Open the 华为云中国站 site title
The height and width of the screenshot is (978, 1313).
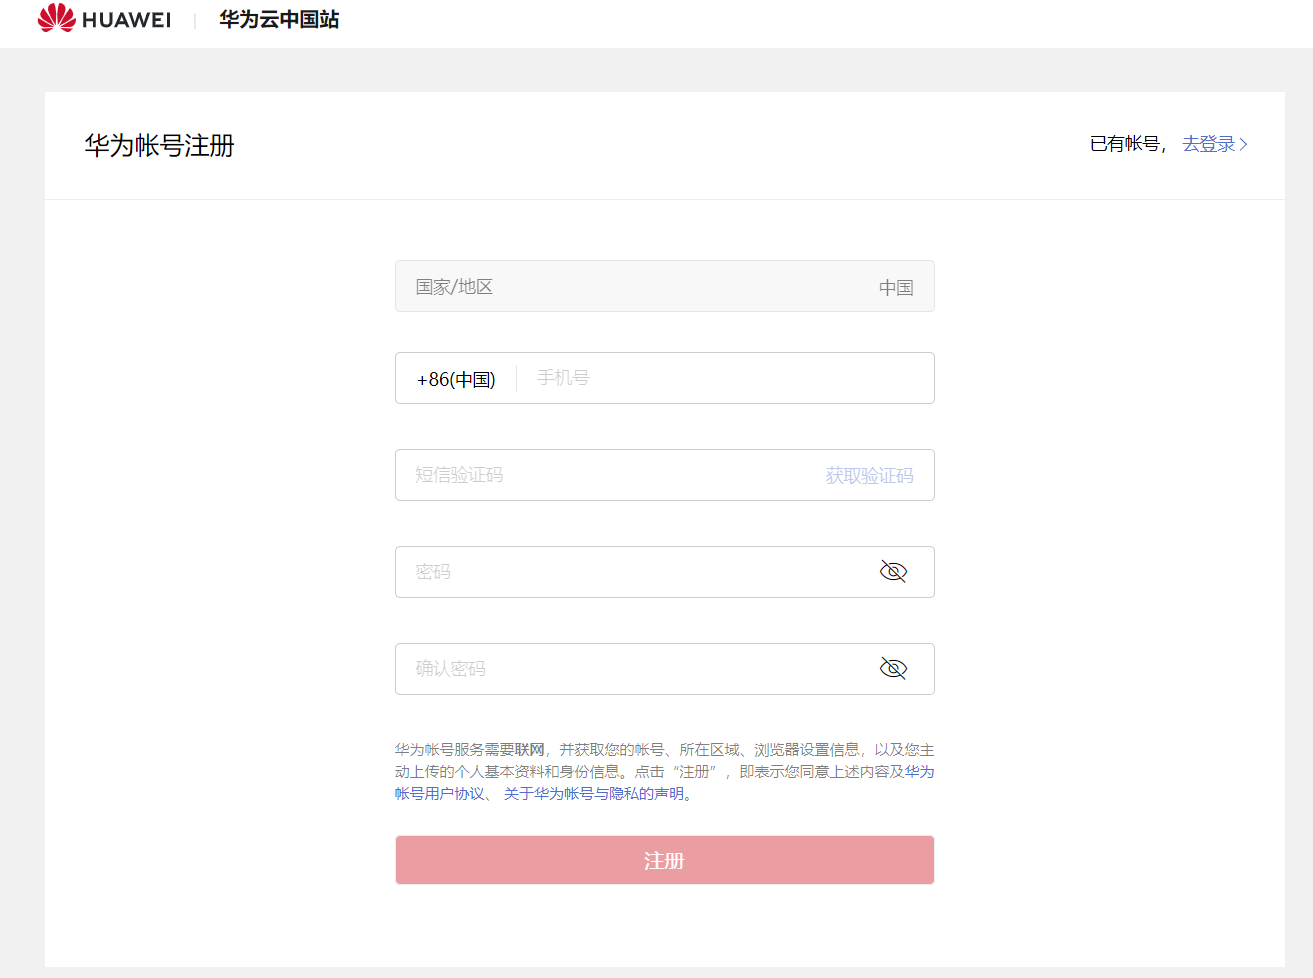click(x=279, y=20)
